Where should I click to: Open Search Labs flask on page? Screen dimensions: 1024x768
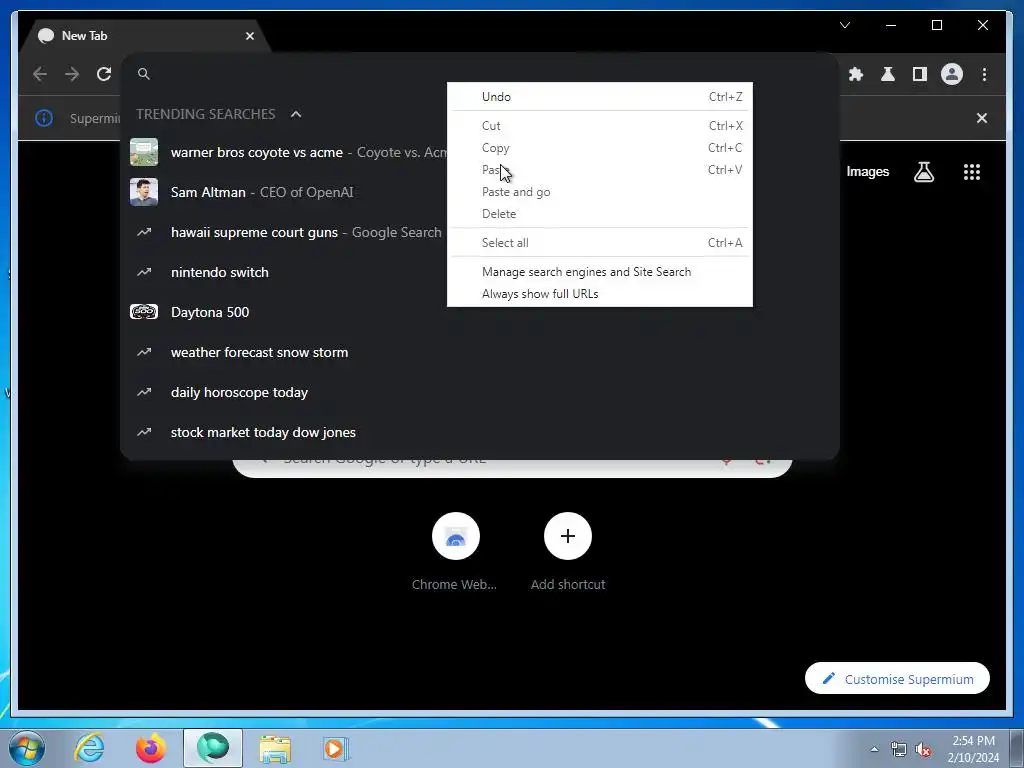[923, 172]
